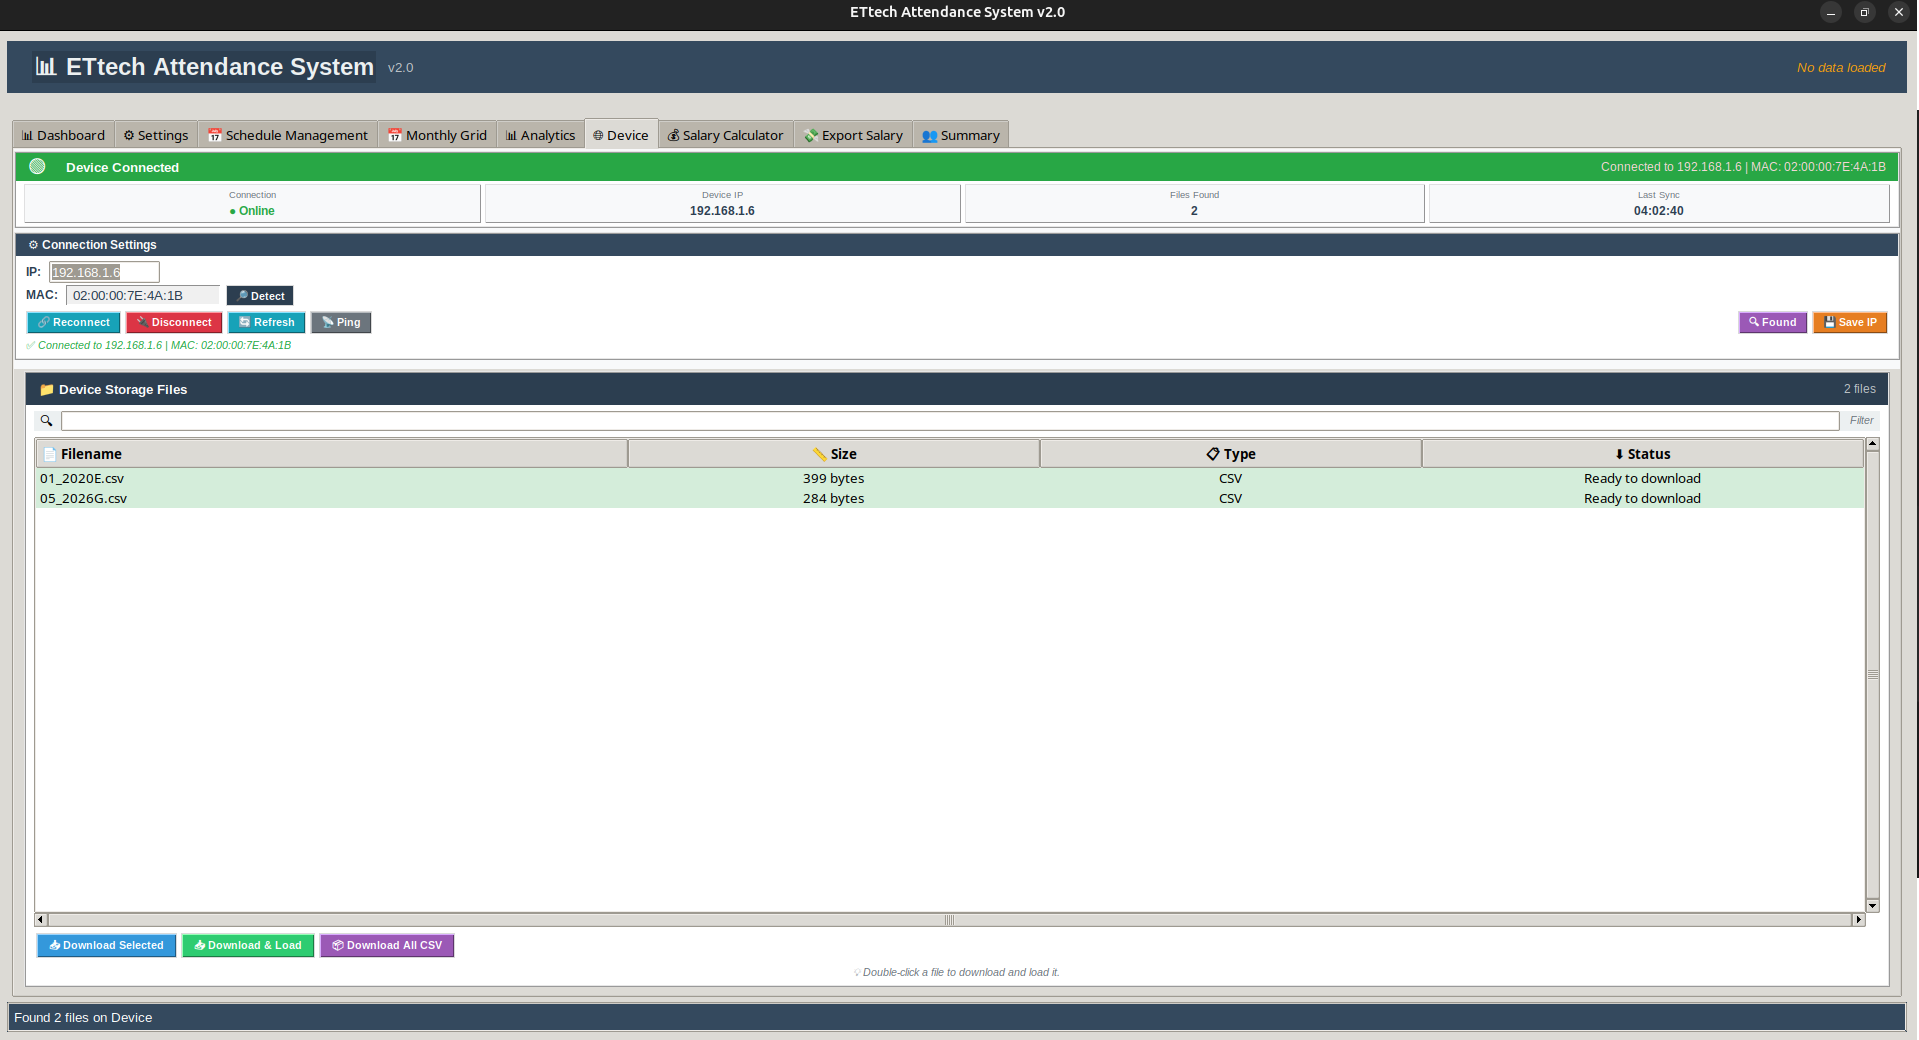The width and height of the screenshot is (1919, 1040).
Task: Click the v2.0 version label
Action: 400,68
